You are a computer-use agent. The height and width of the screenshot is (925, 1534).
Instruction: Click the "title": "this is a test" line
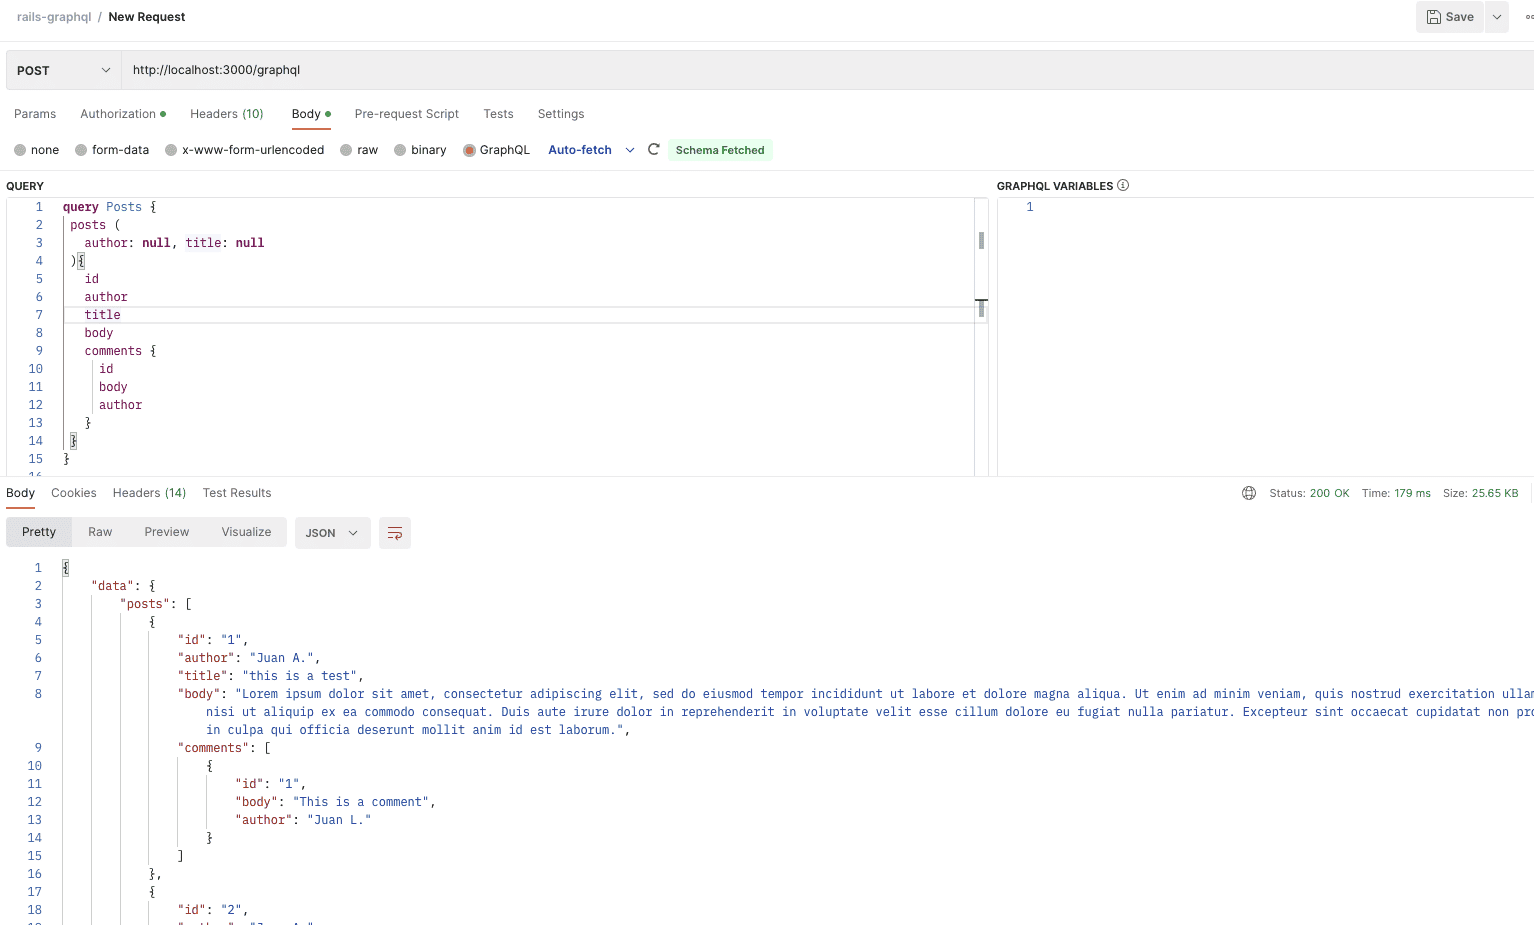[271, 676]
